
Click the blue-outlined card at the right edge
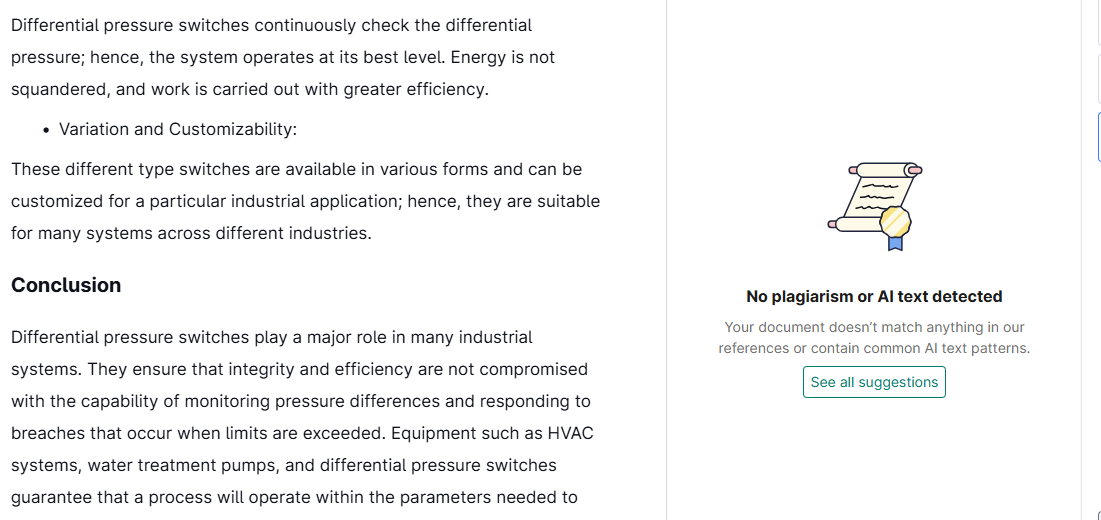(1099, 137)
